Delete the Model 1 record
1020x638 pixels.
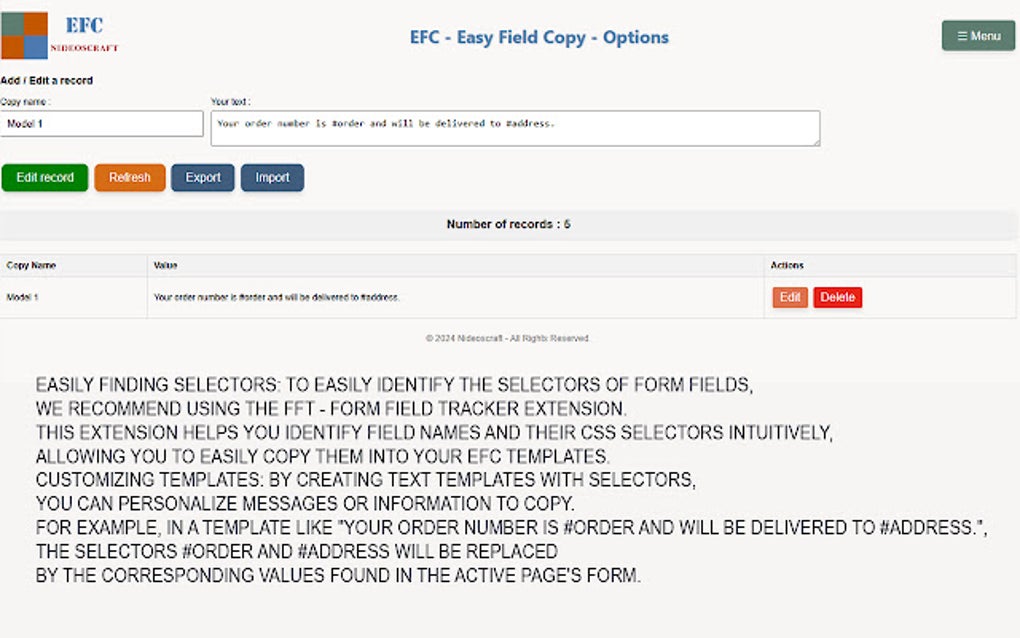pyautogui.click(x=837, y=298)
